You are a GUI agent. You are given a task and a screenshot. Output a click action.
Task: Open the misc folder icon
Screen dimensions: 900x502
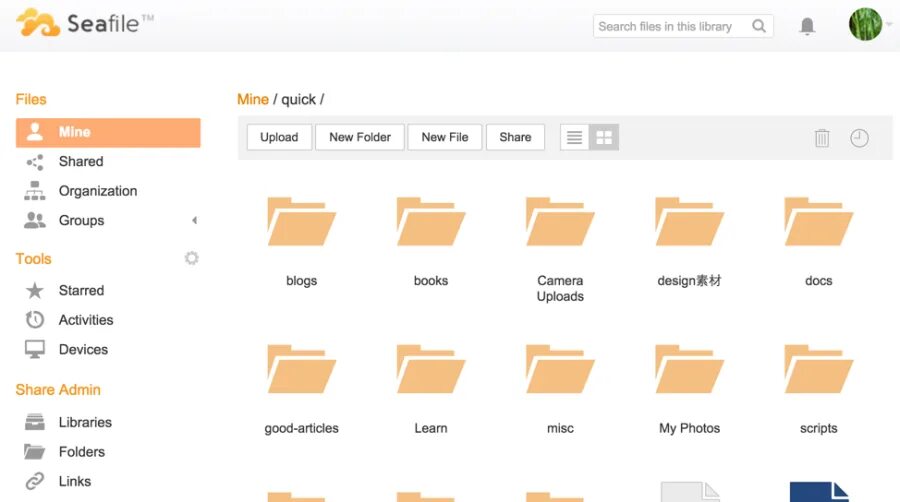click(560, 369)
